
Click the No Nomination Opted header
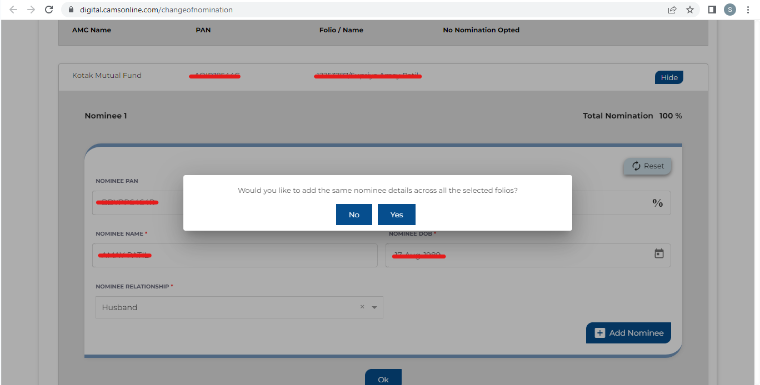pos(481,30)
